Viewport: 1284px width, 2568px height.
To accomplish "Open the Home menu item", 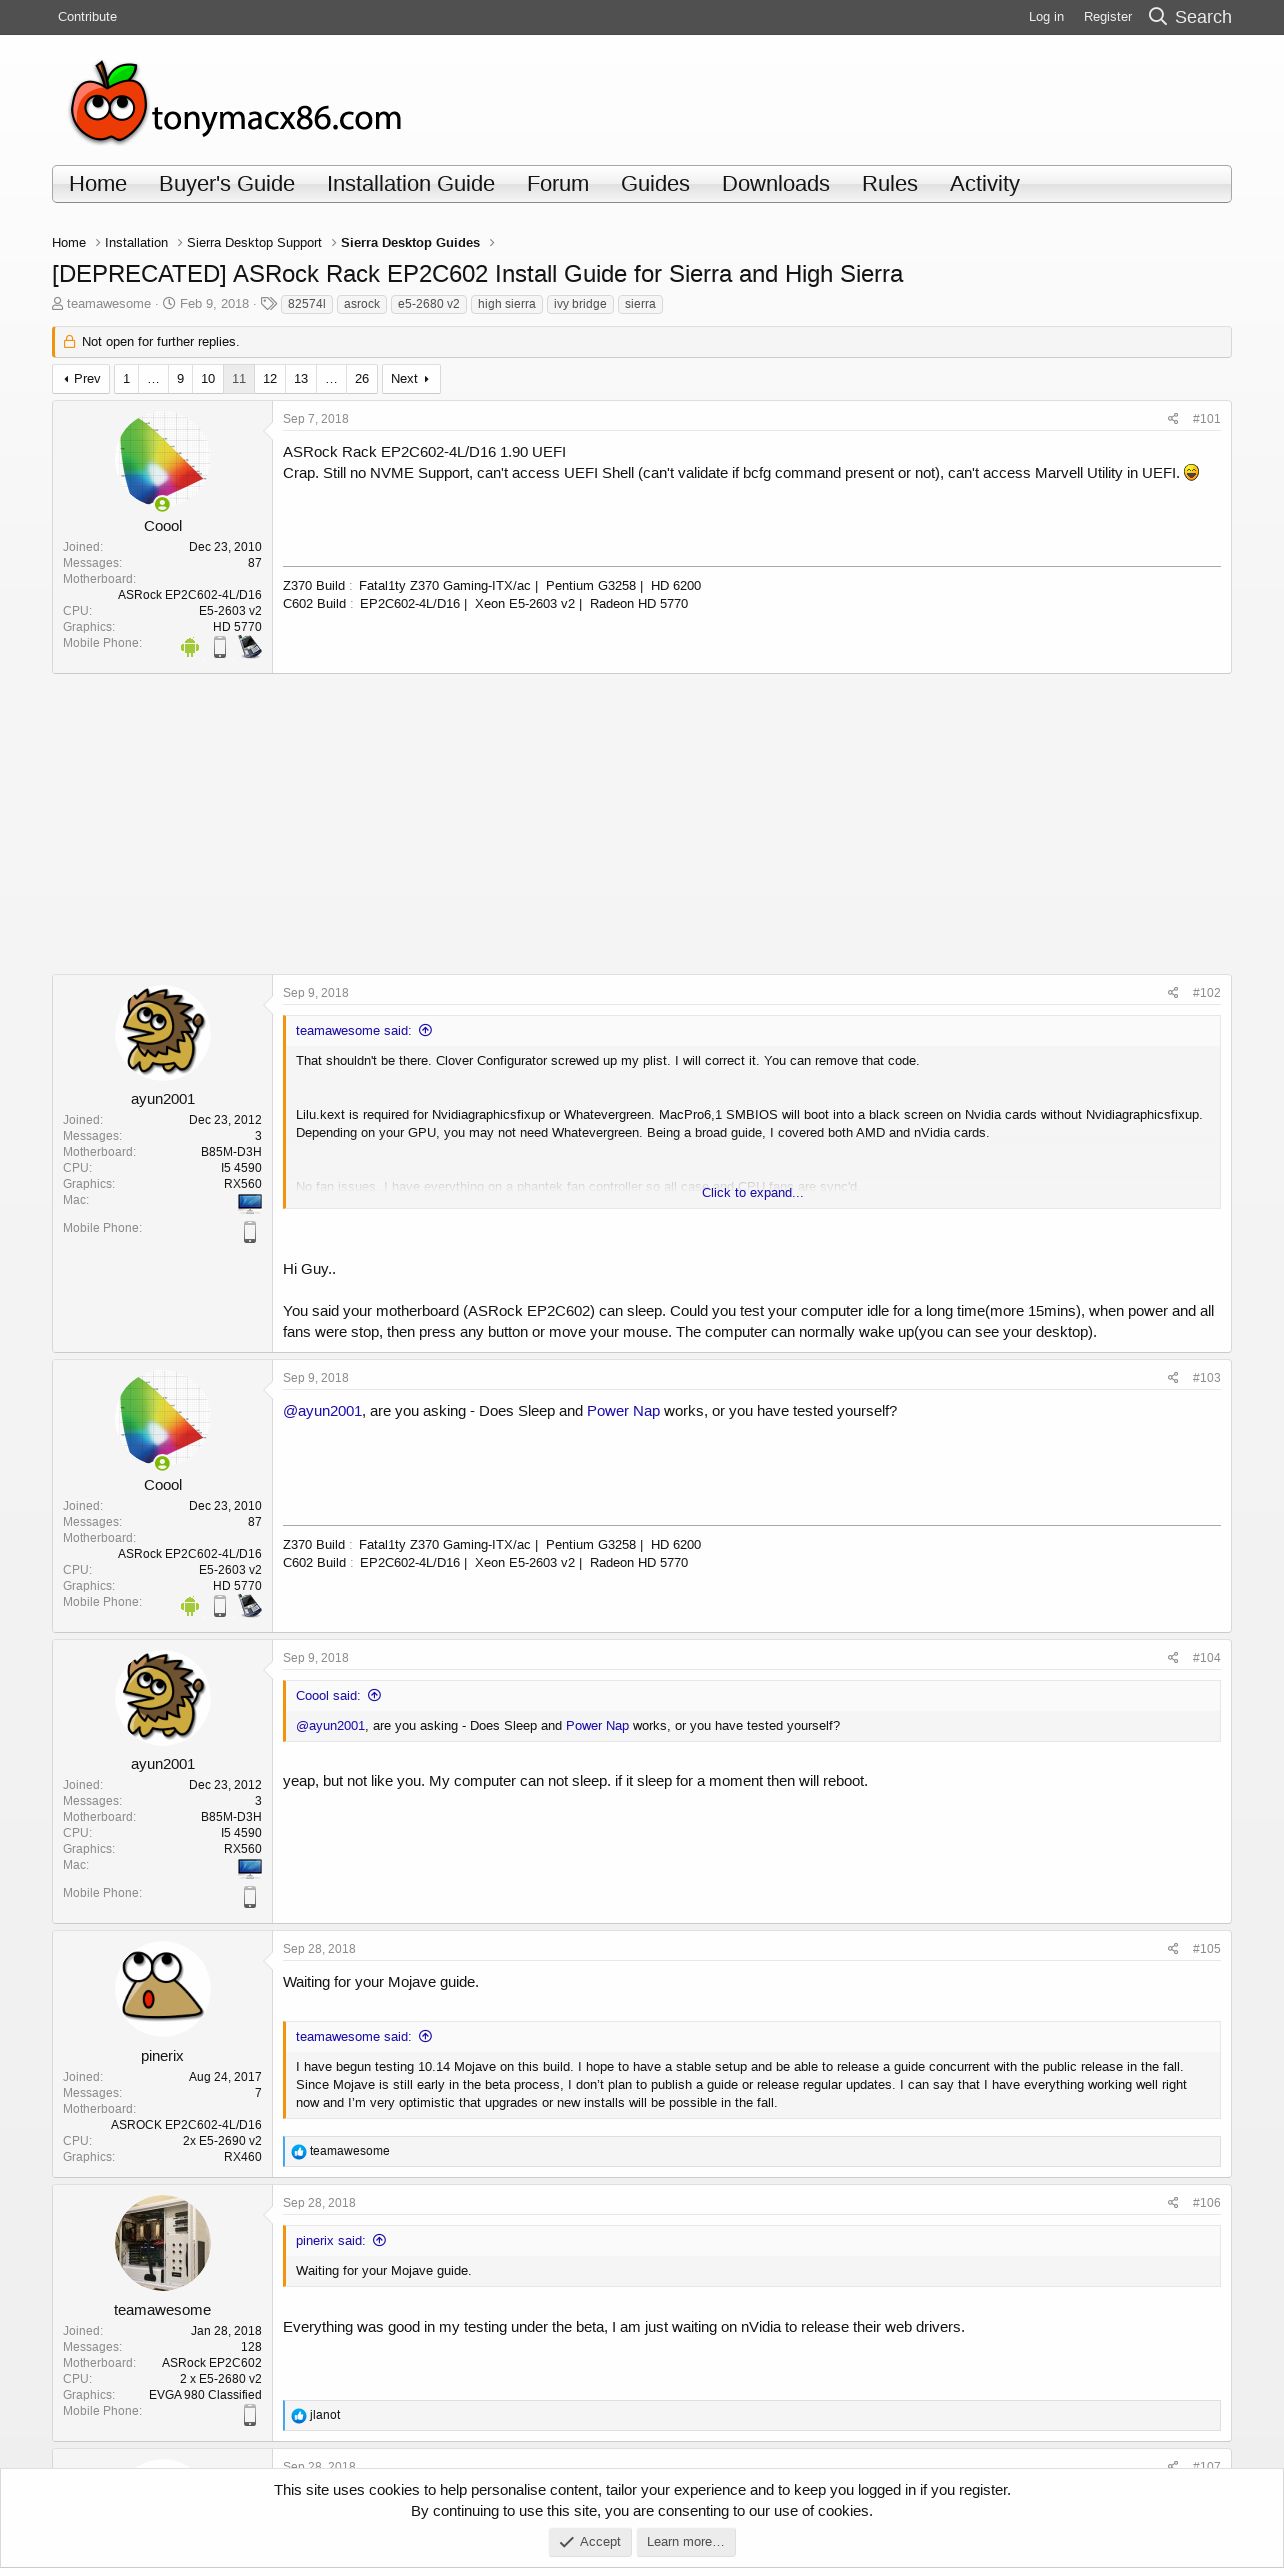I will [98, 184].
